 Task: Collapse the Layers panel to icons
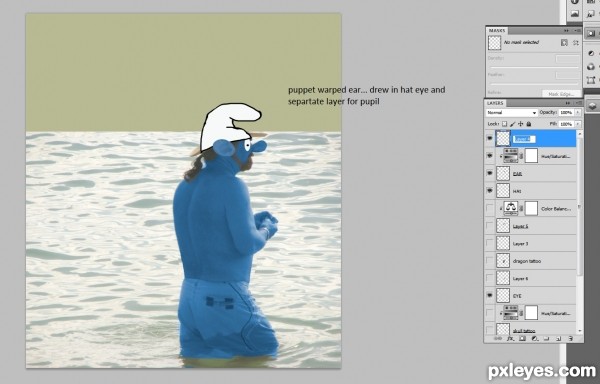pyautogui.click(x=567, y=103)
